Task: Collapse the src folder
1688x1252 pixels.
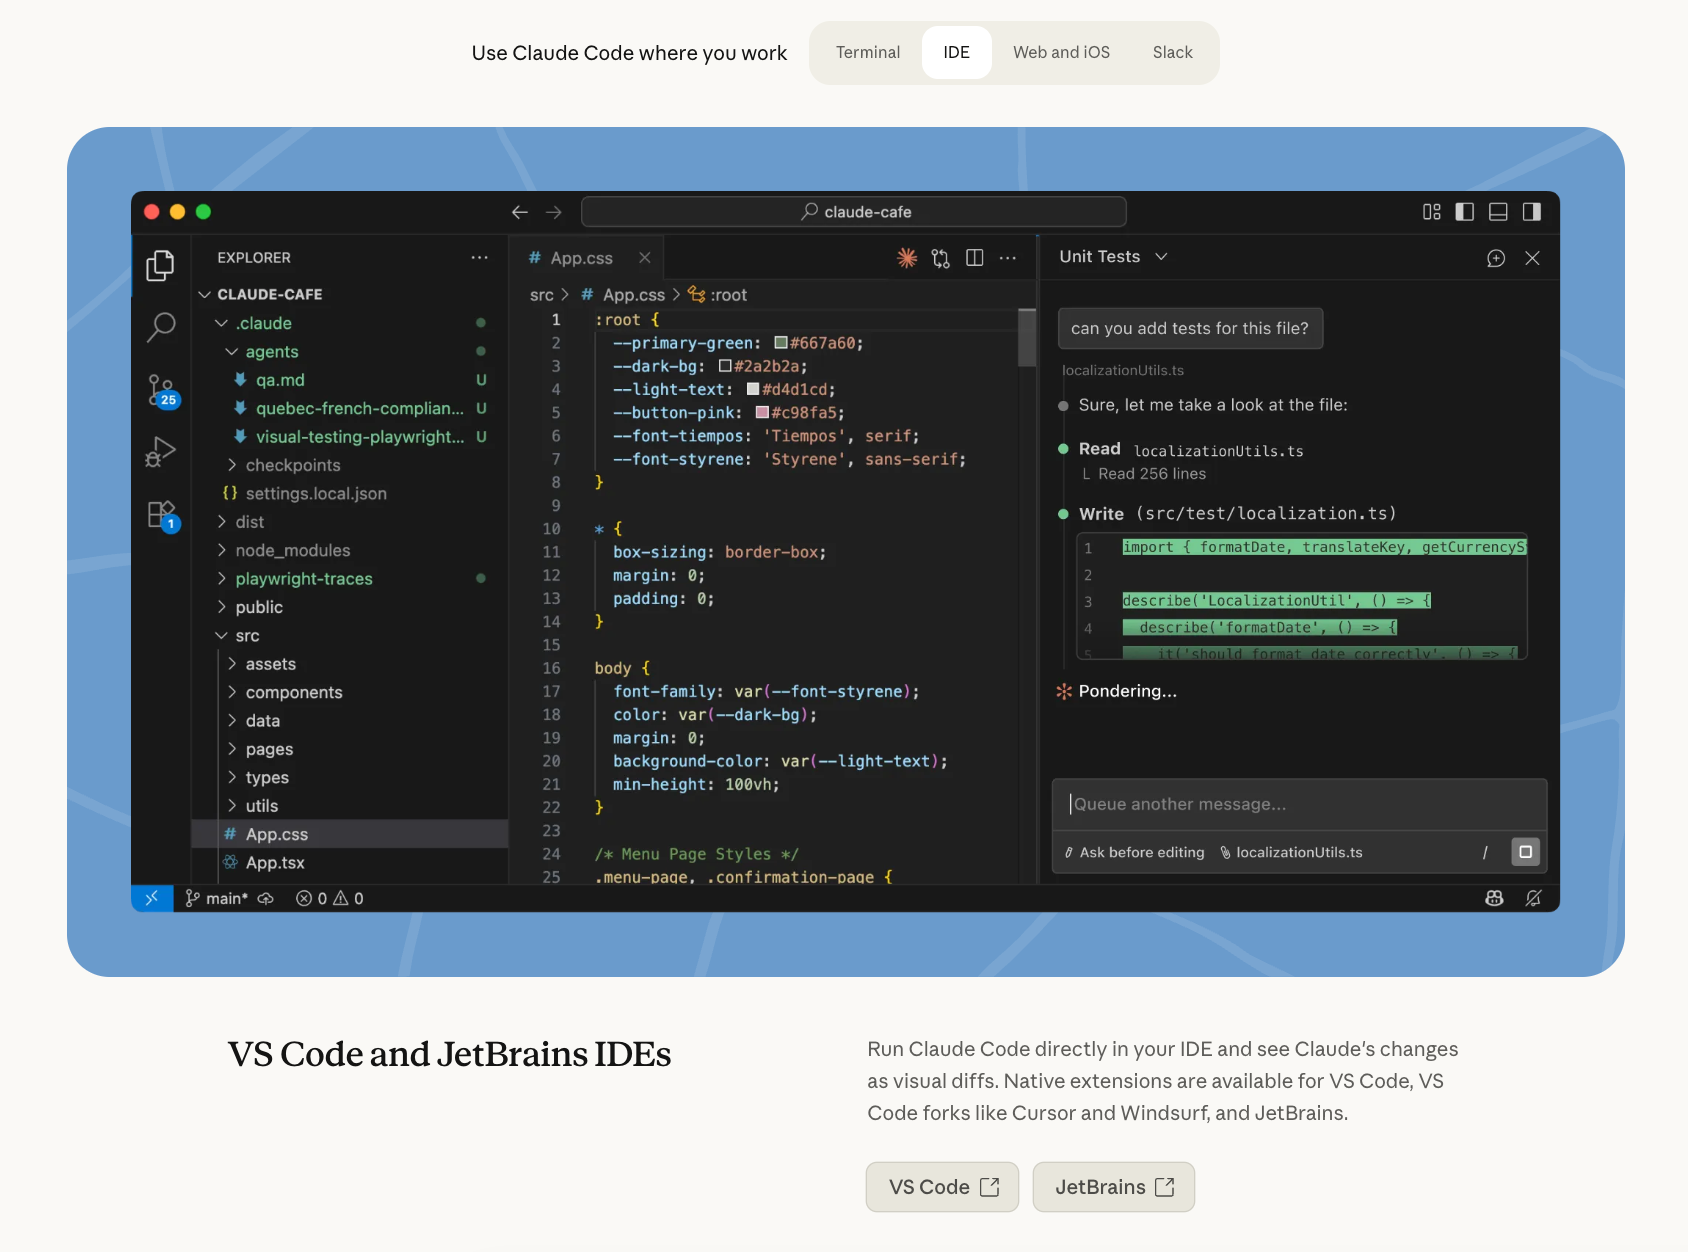Action: pos(238,636)
